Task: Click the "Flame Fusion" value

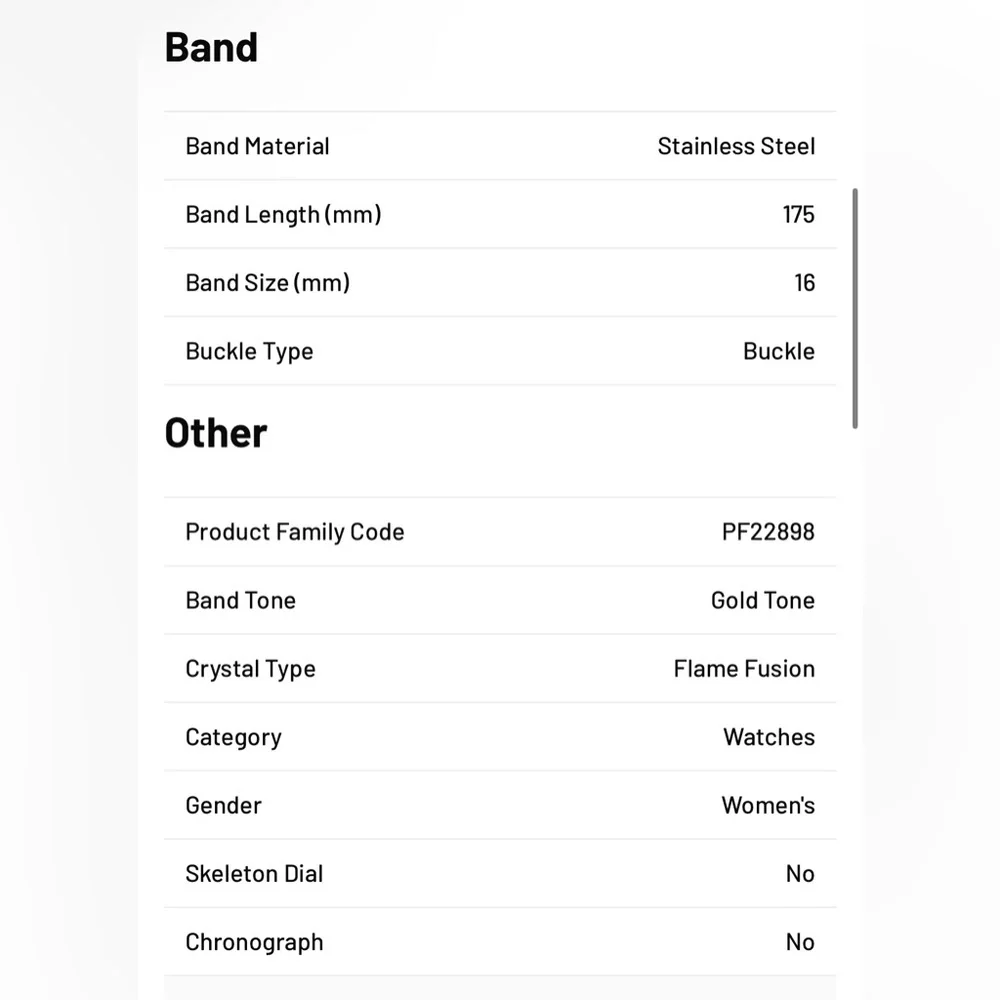Action: [744, 669]
